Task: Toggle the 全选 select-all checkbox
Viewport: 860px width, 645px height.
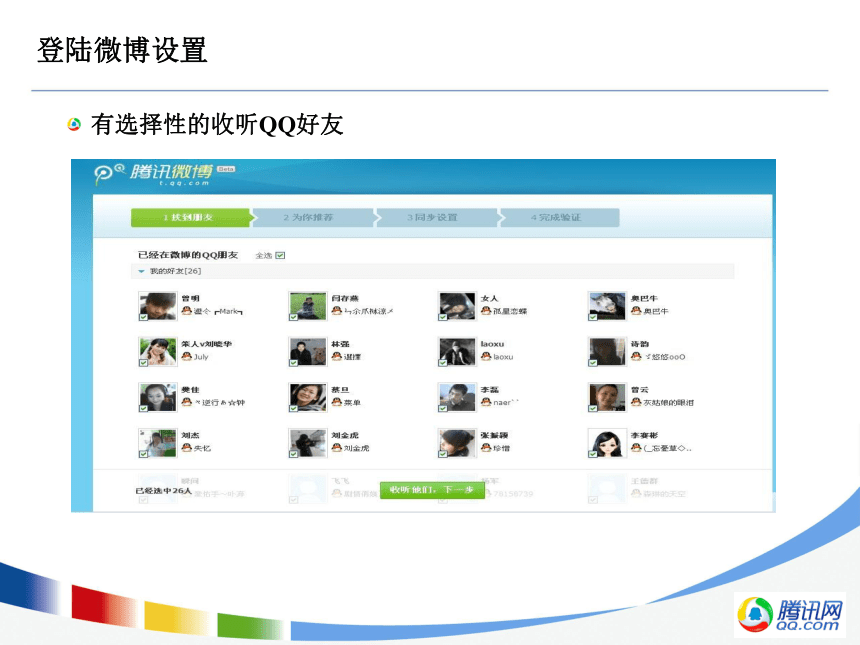Action: 280,255
